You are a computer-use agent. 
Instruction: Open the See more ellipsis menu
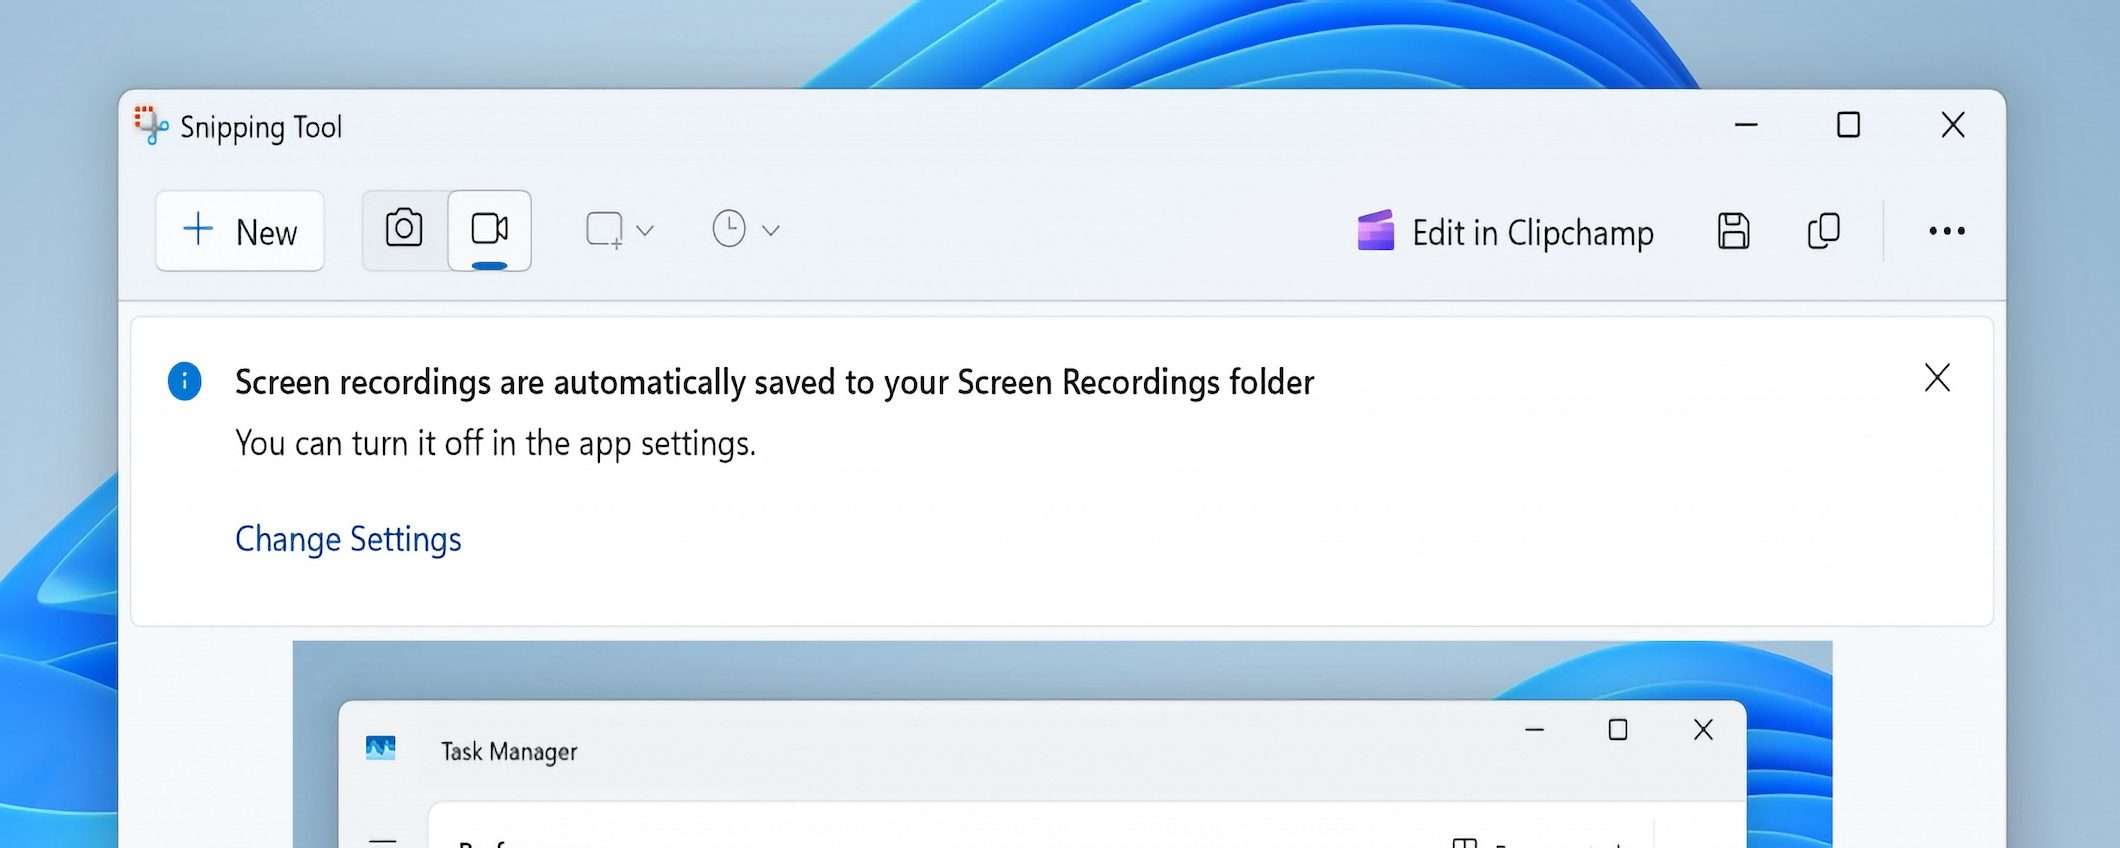(1946, 231)
